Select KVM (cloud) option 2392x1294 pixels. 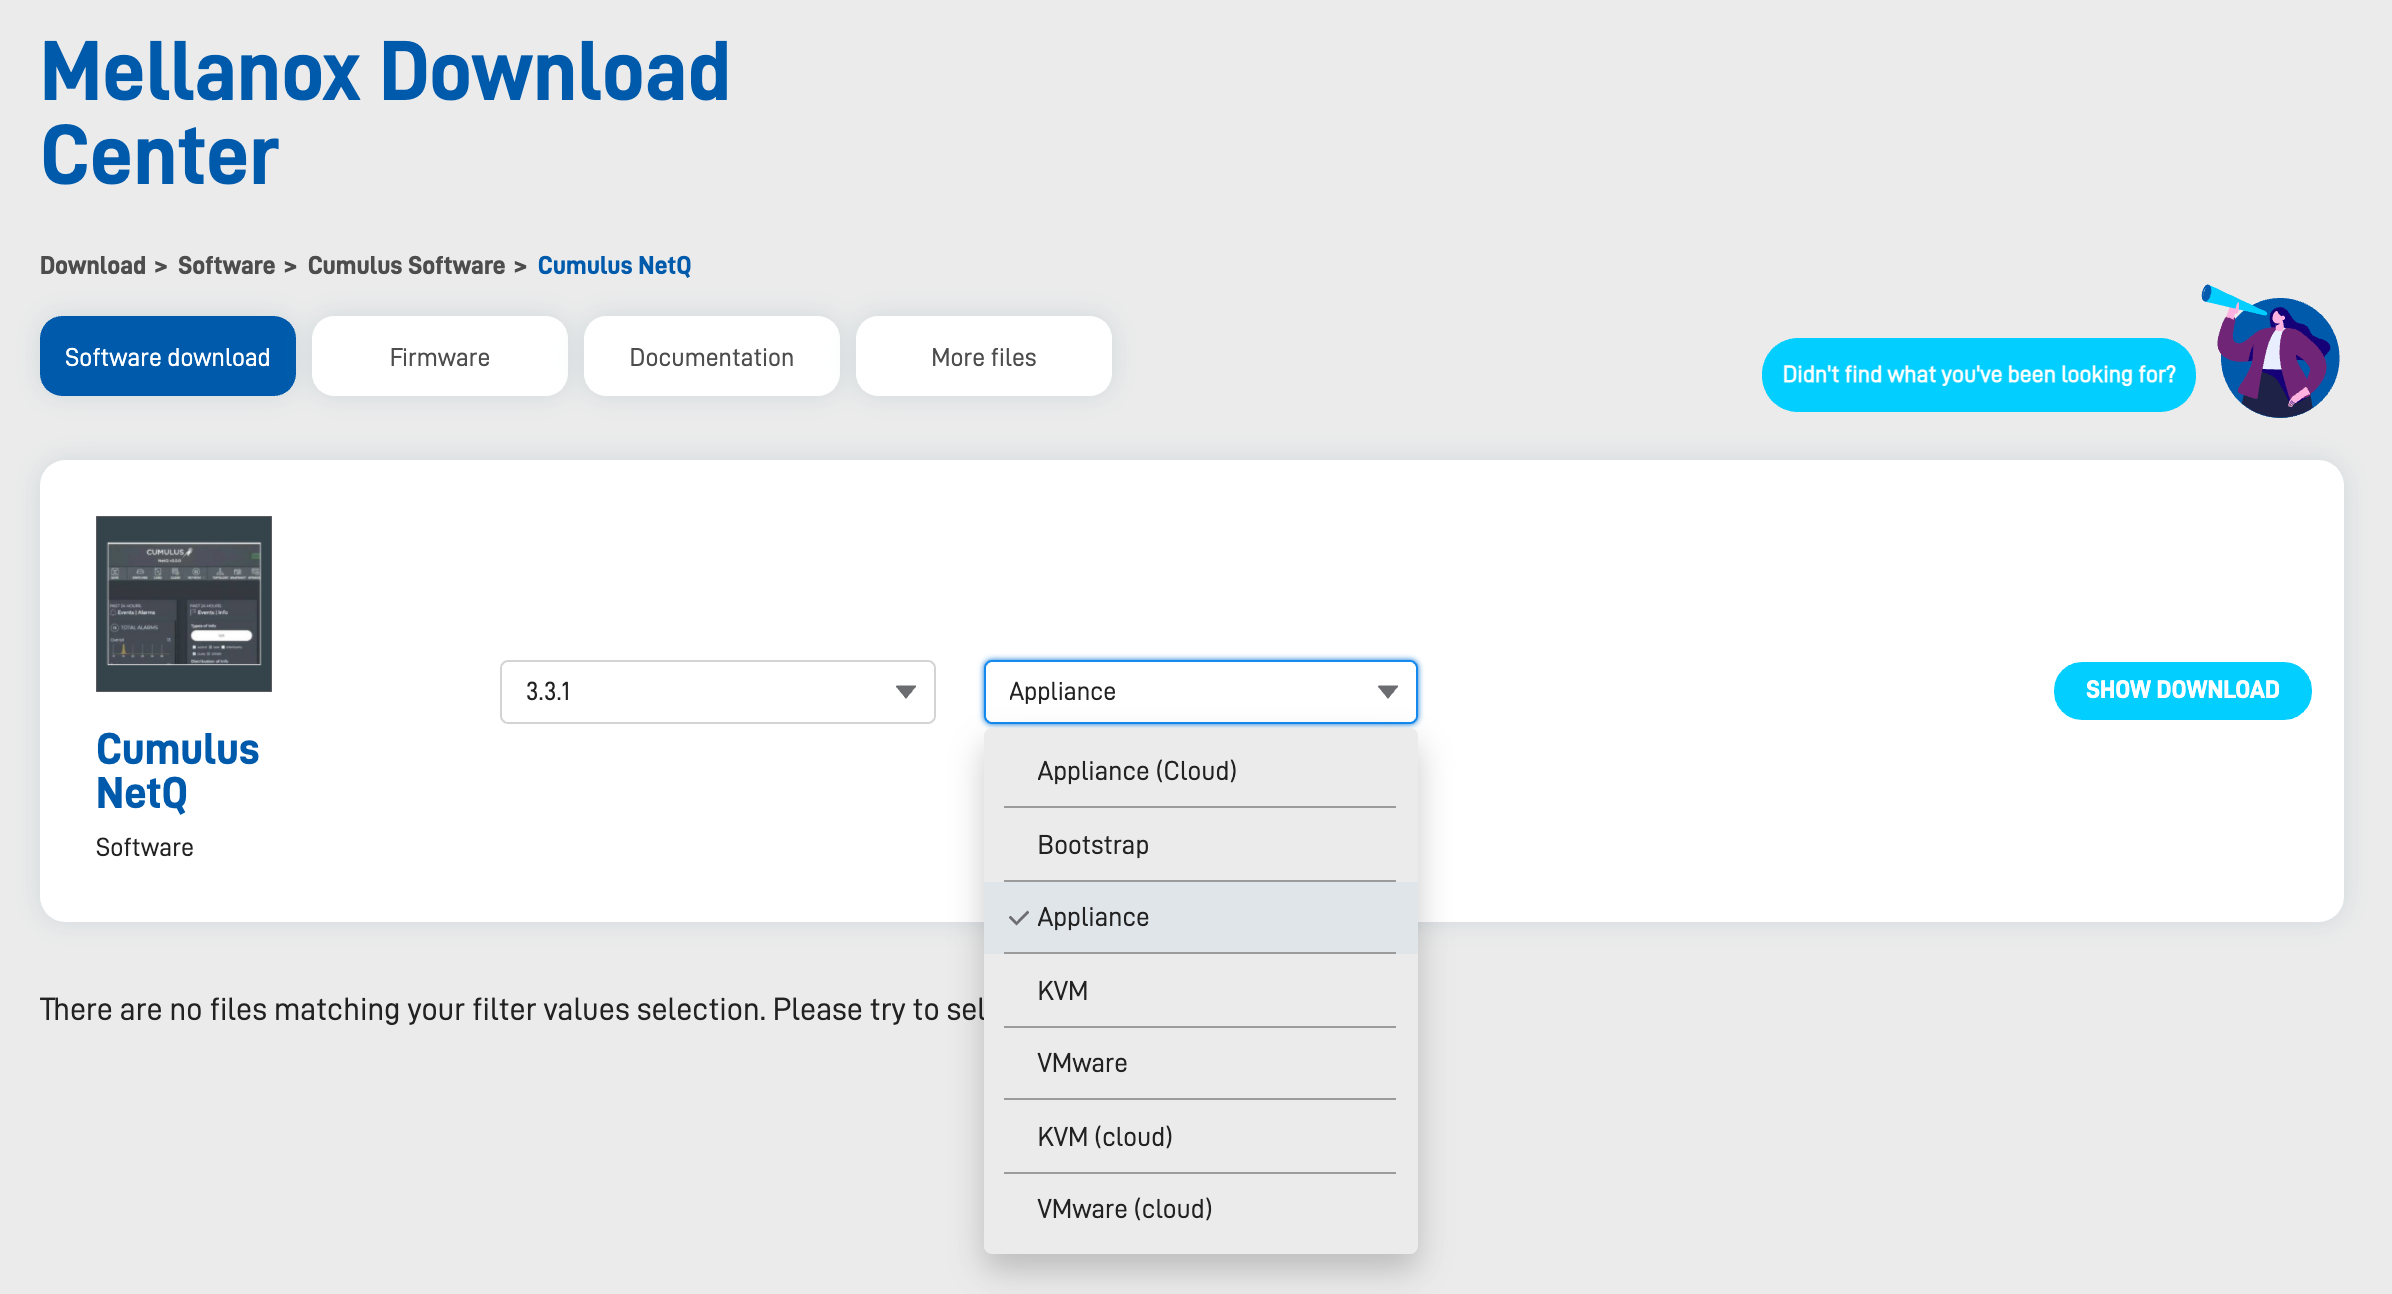tap(1105, 1137)
